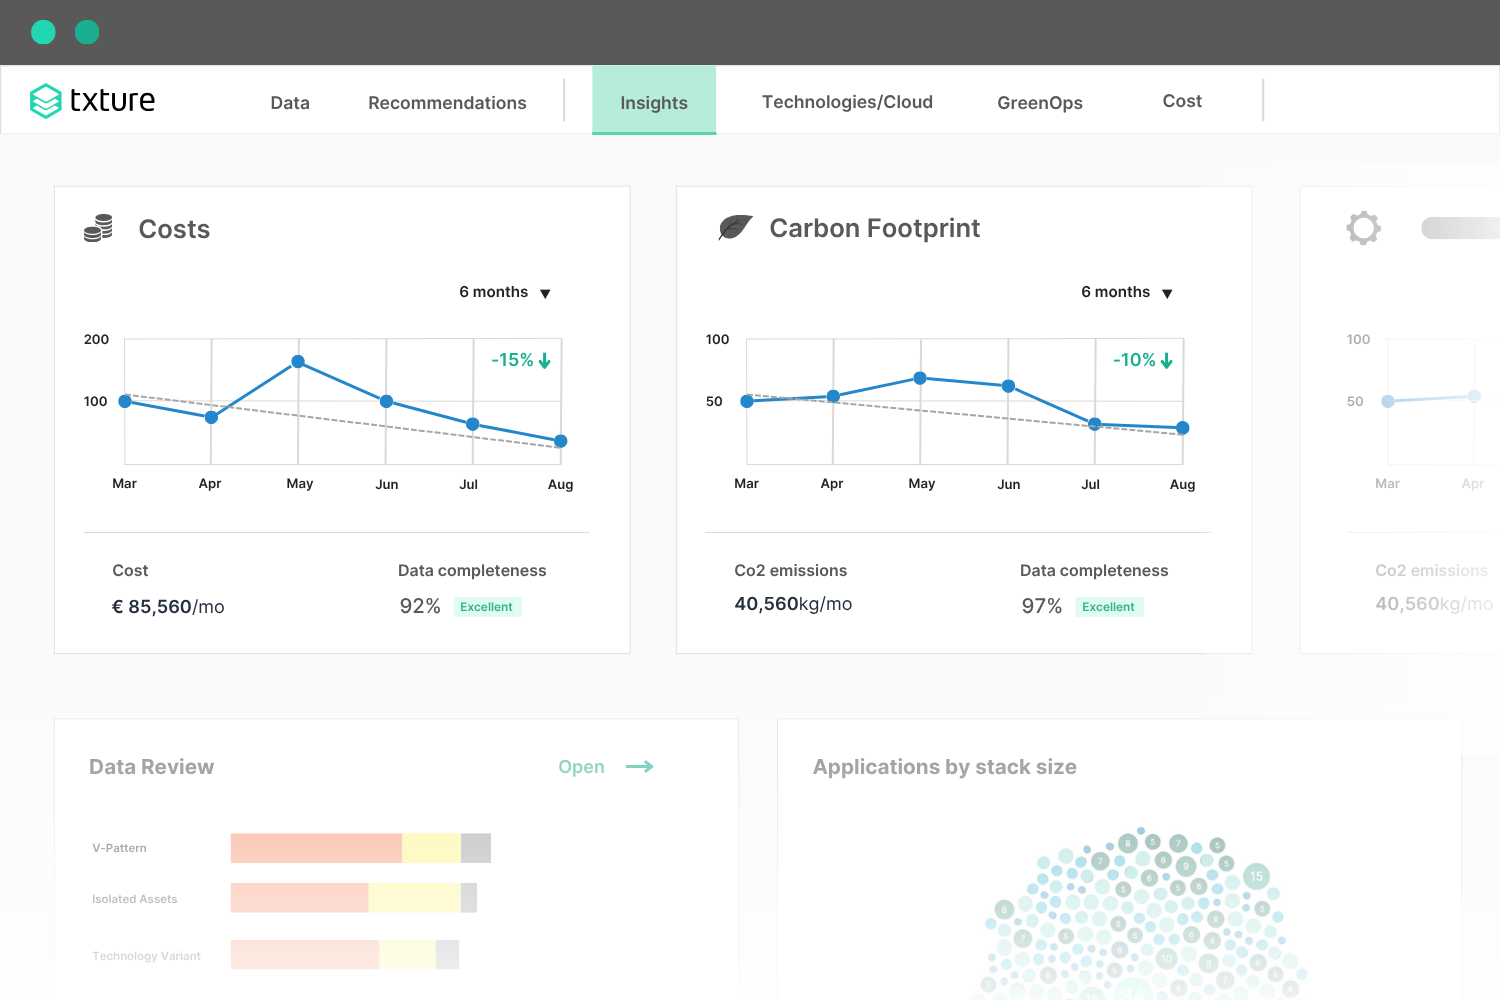
Task: Click the -10% down arrow indicator
Action: pos(1143,360)
